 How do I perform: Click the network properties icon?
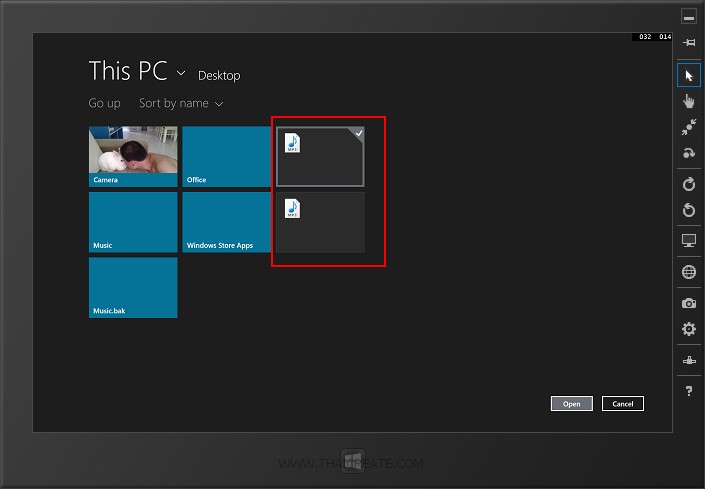(688, 360)
